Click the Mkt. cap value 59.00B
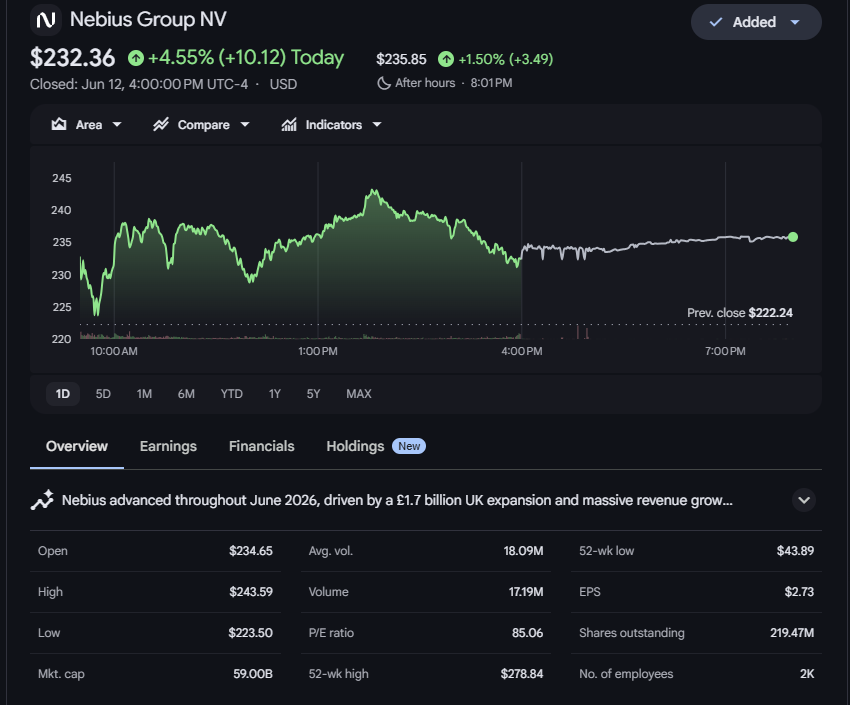Image resolution: width=850 pixels, height=705 pixels. [253, 674]
